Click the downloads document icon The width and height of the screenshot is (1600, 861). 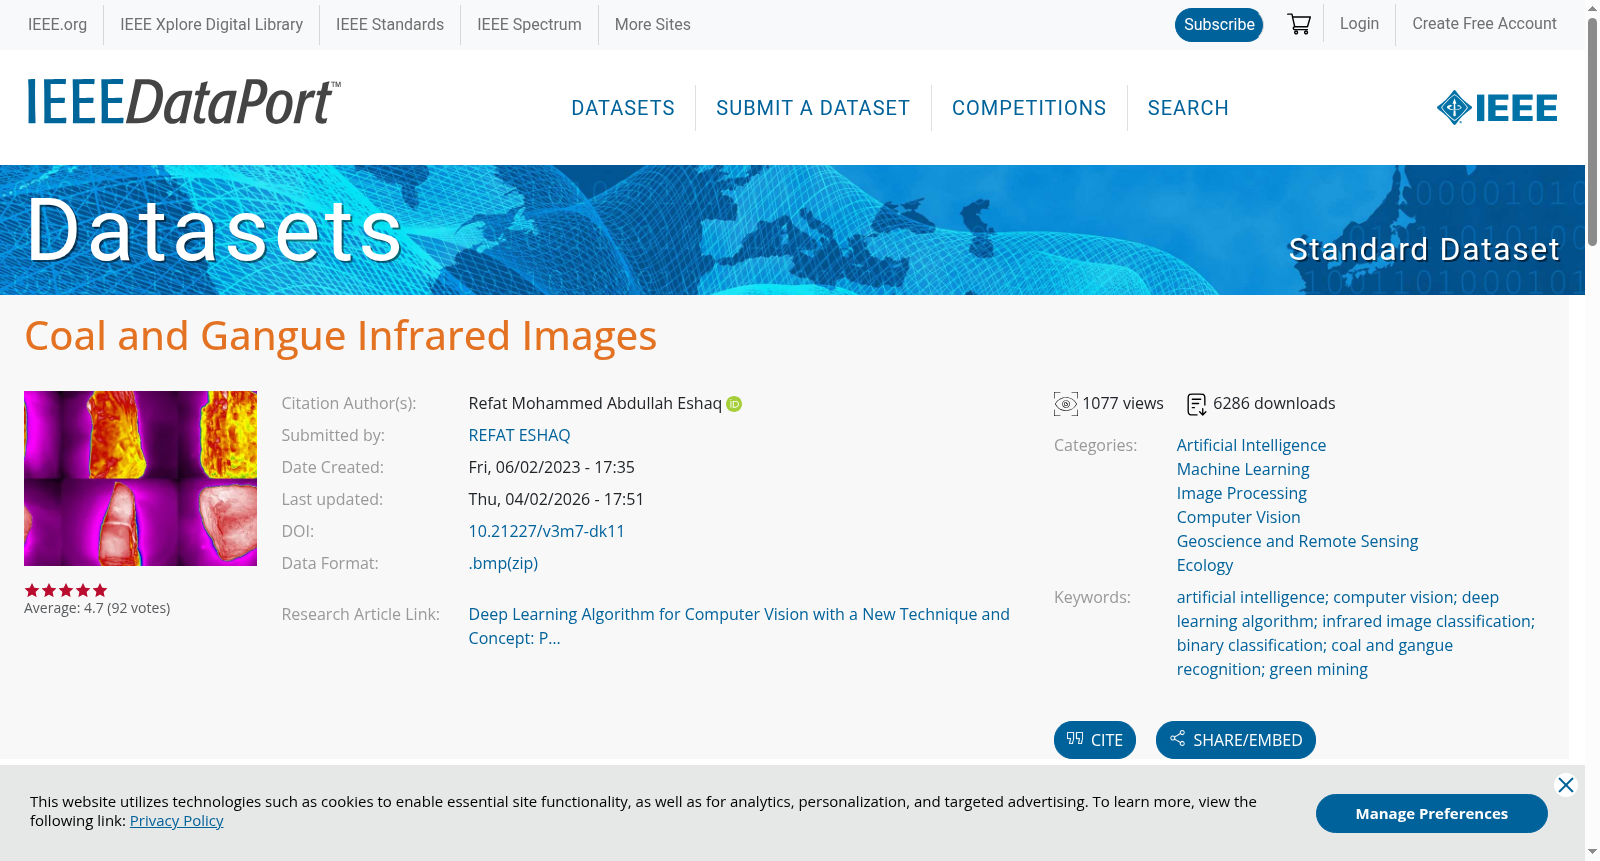1196,404
